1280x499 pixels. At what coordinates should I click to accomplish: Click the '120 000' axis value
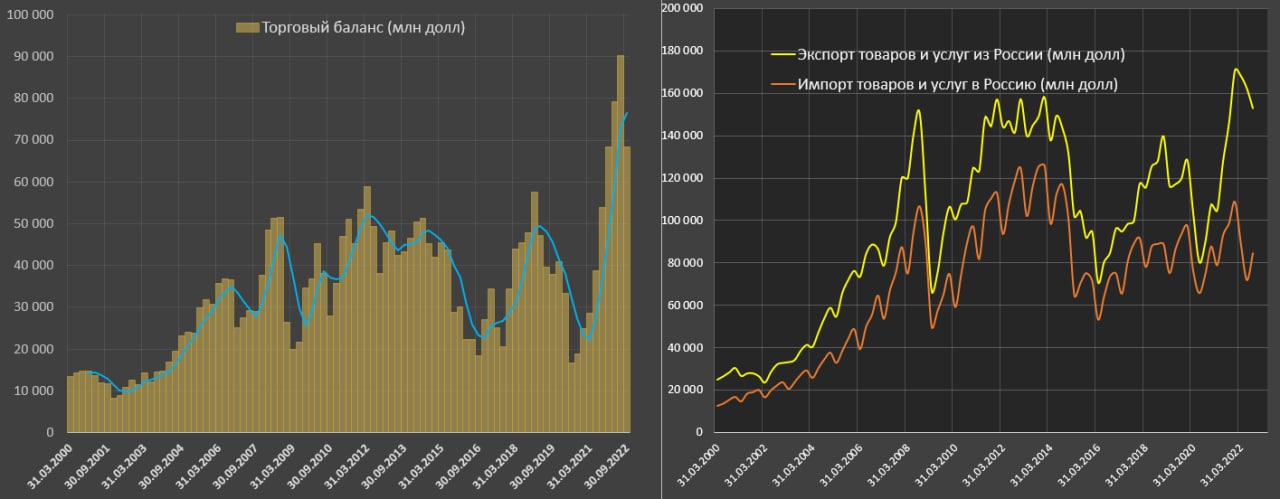pyautogui.click(x=681, y=178)
